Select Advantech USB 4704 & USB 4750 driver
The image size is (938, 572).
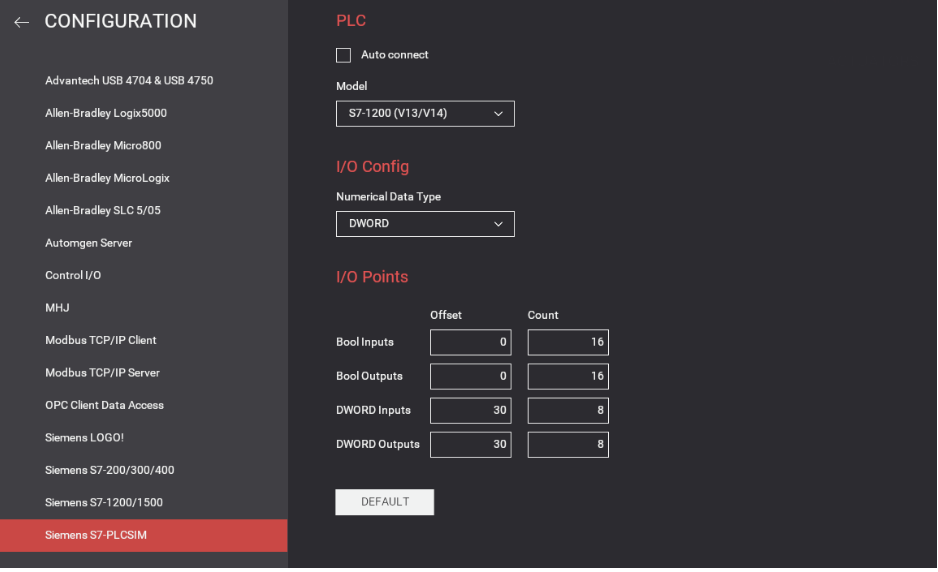tap(144, 80)
